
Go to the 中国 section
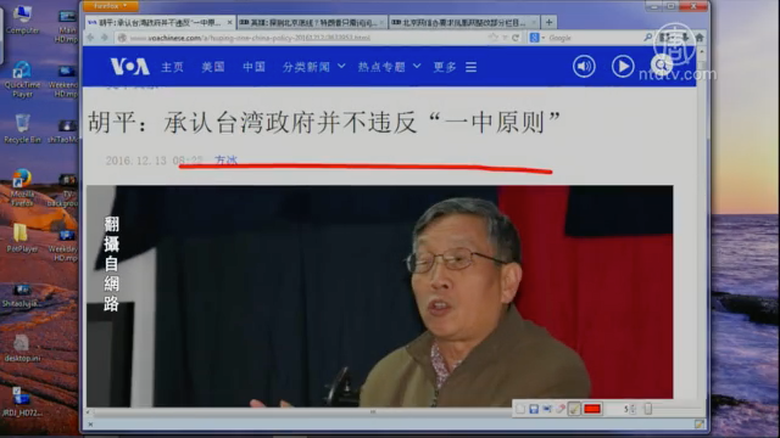coord(253,67)
